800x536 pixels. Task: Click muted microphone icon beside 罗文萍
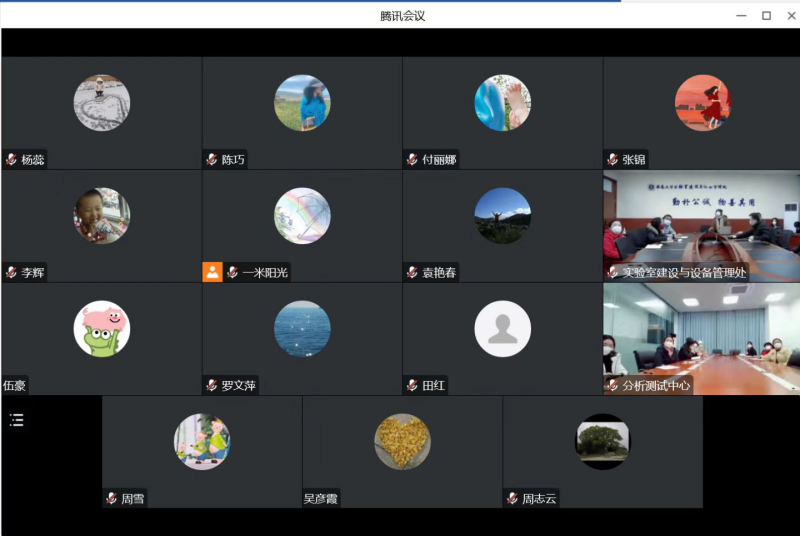click(x=212, y=386)
